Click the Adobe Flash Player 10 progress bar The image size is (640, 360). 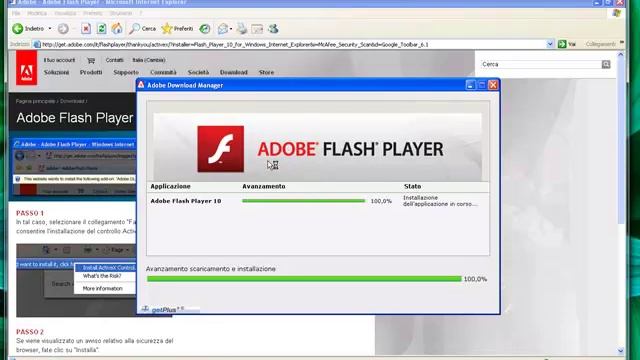pos(303,201)
